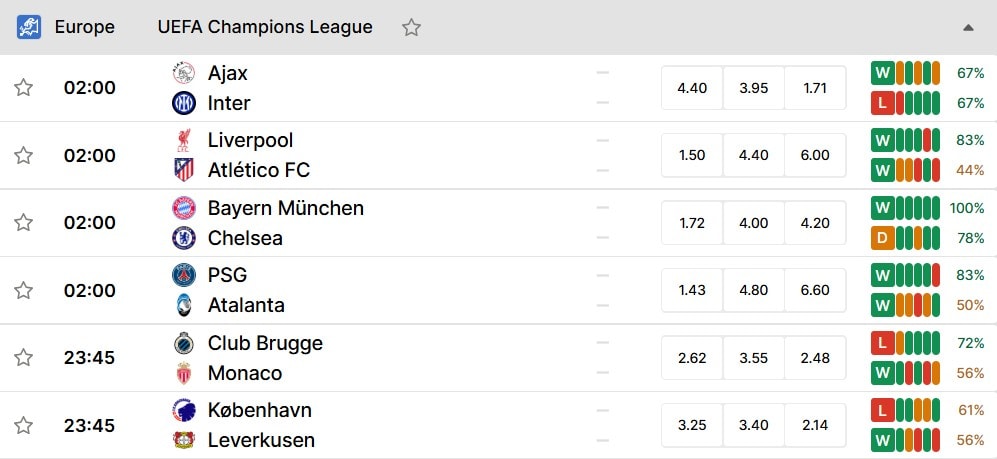Click the PSG club crest
This screenshot has width=997, height=459.
coord(184,275)
